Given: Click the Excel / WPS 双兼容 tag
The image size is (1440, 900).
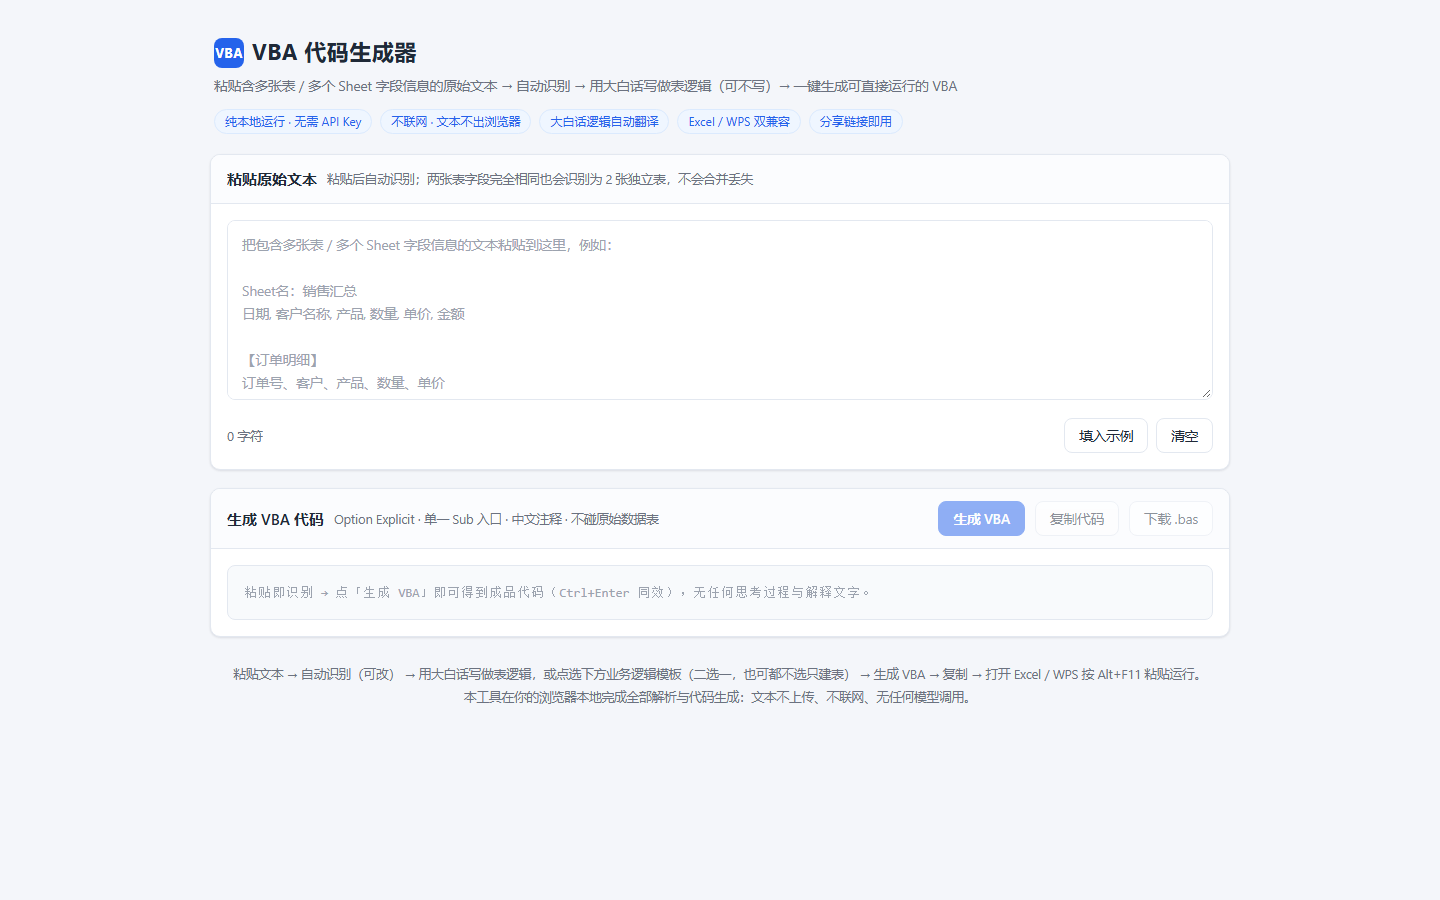Looking at the screenshot, I should pyautogui.click(x=739, y=122).
